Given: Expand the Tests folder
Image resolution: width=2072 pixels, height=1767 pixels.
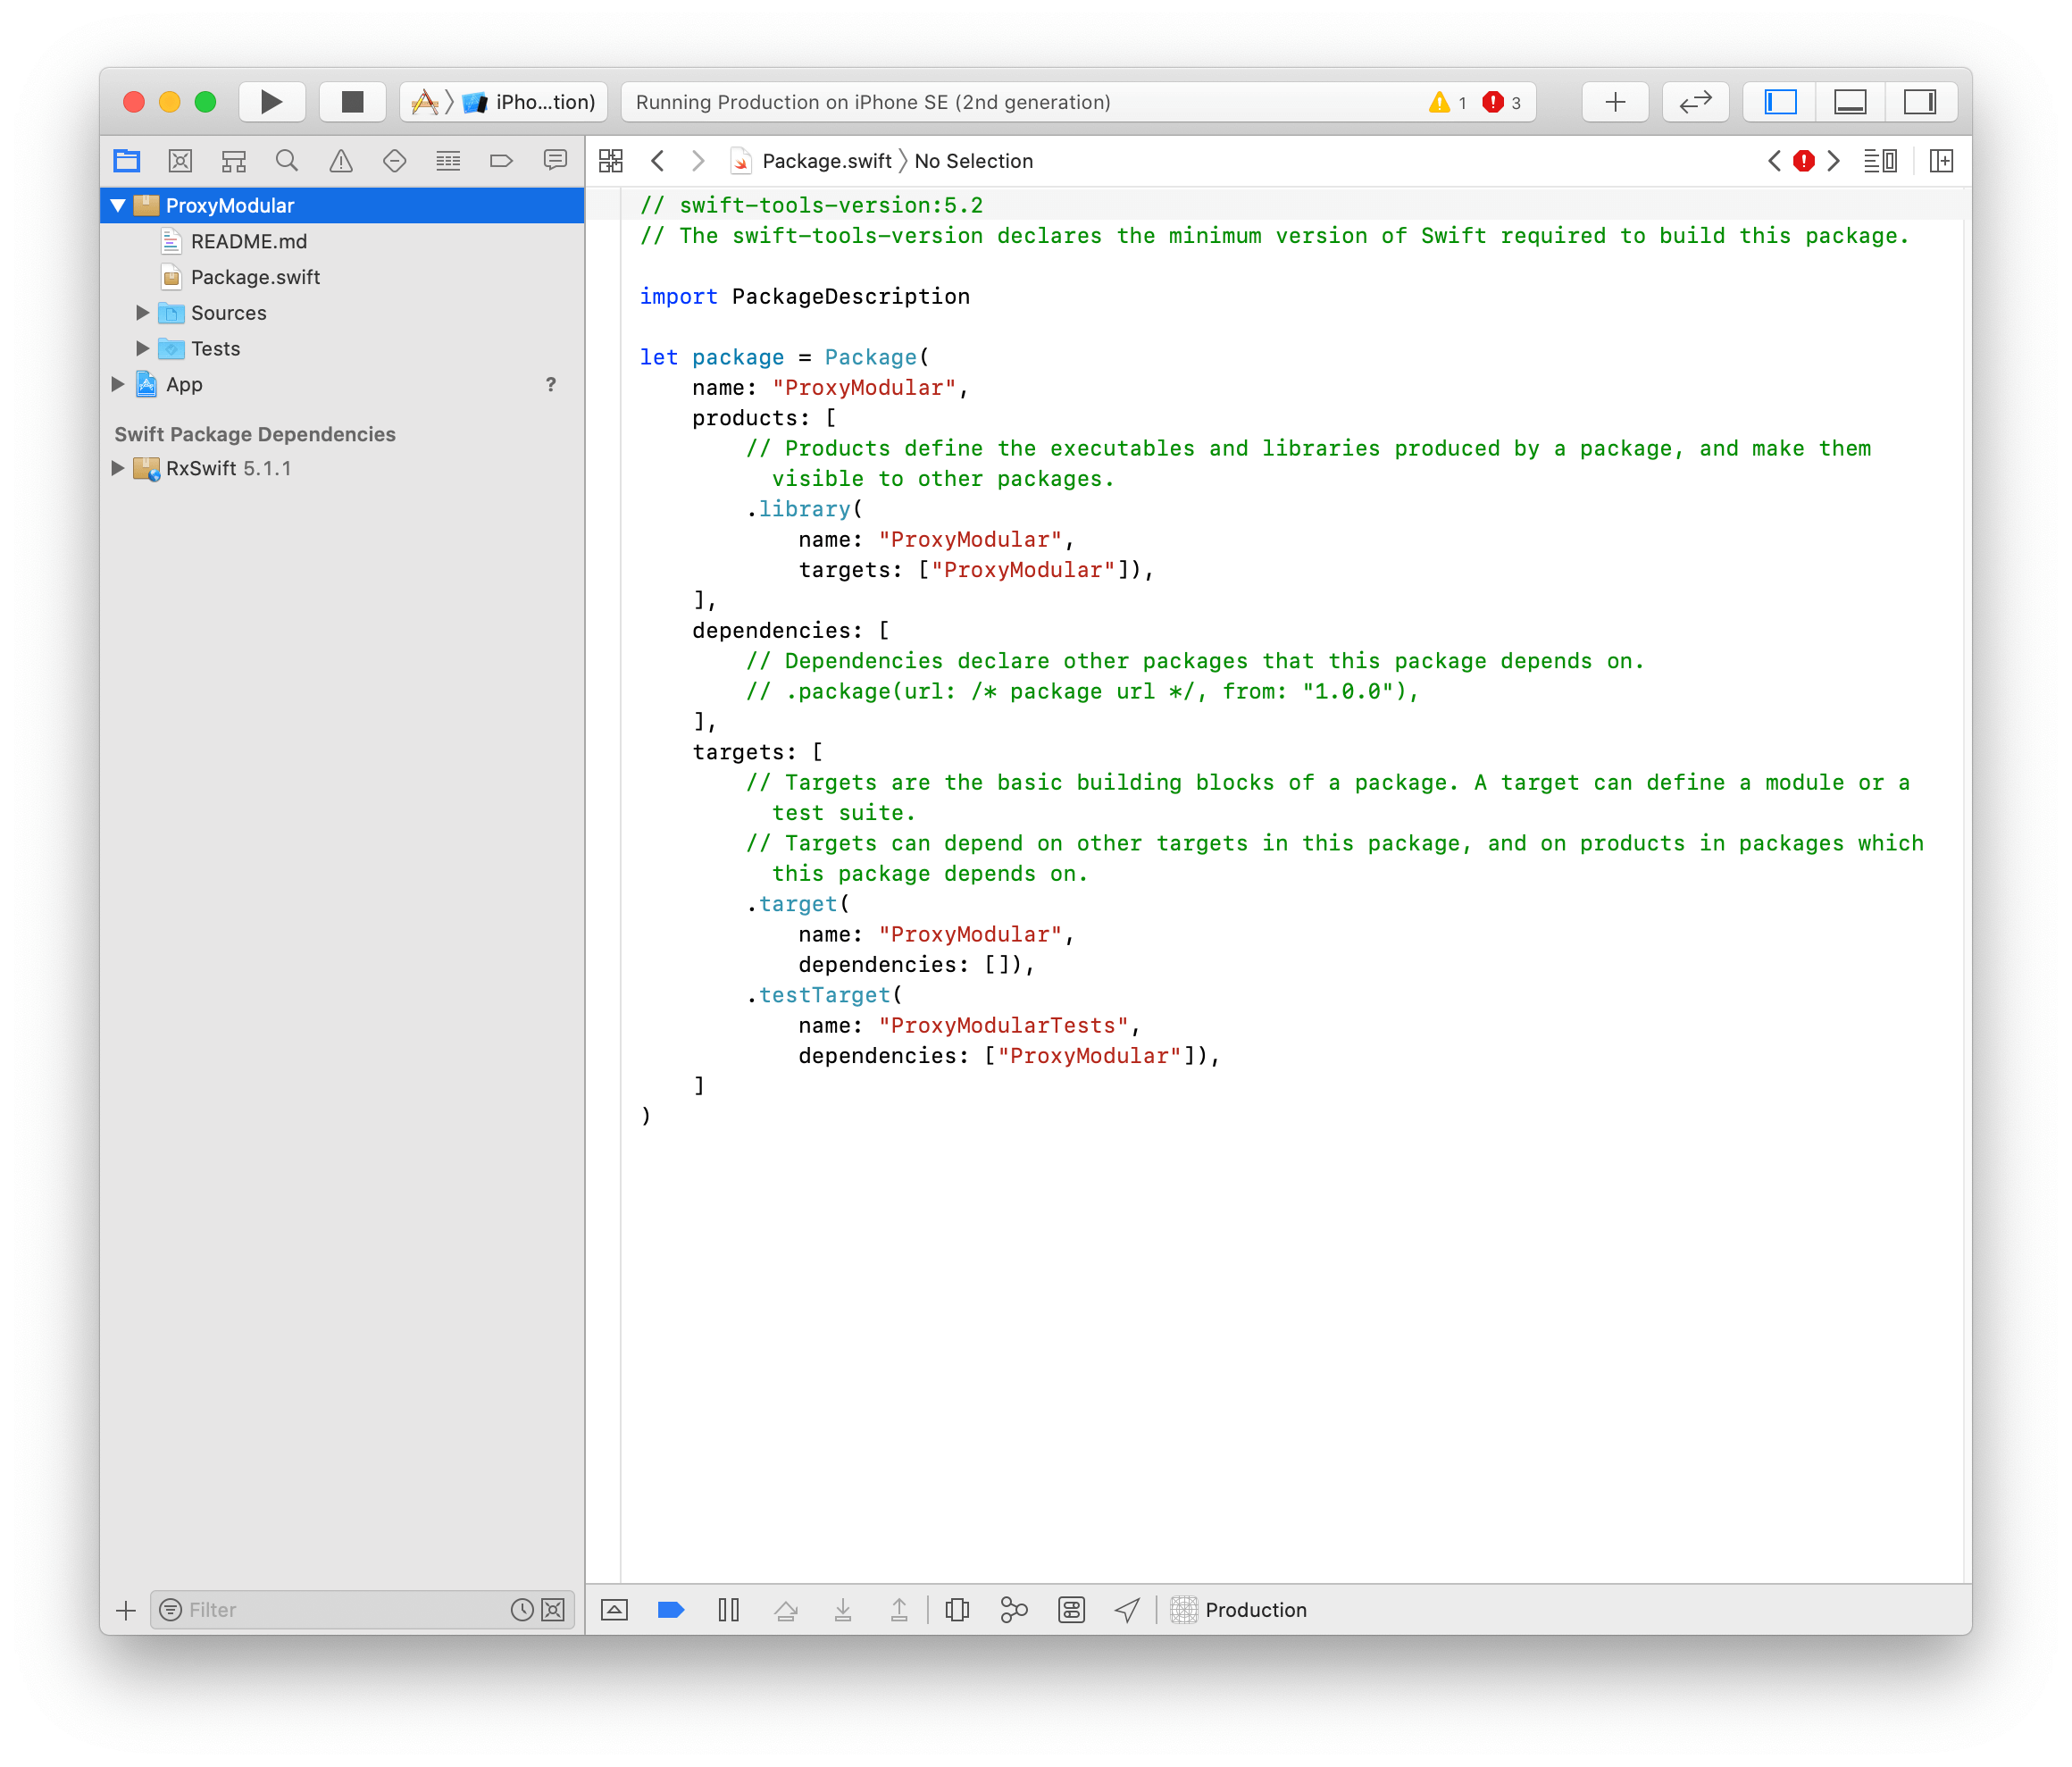Looking at the screenshot, I should click(x=143, y=348).
